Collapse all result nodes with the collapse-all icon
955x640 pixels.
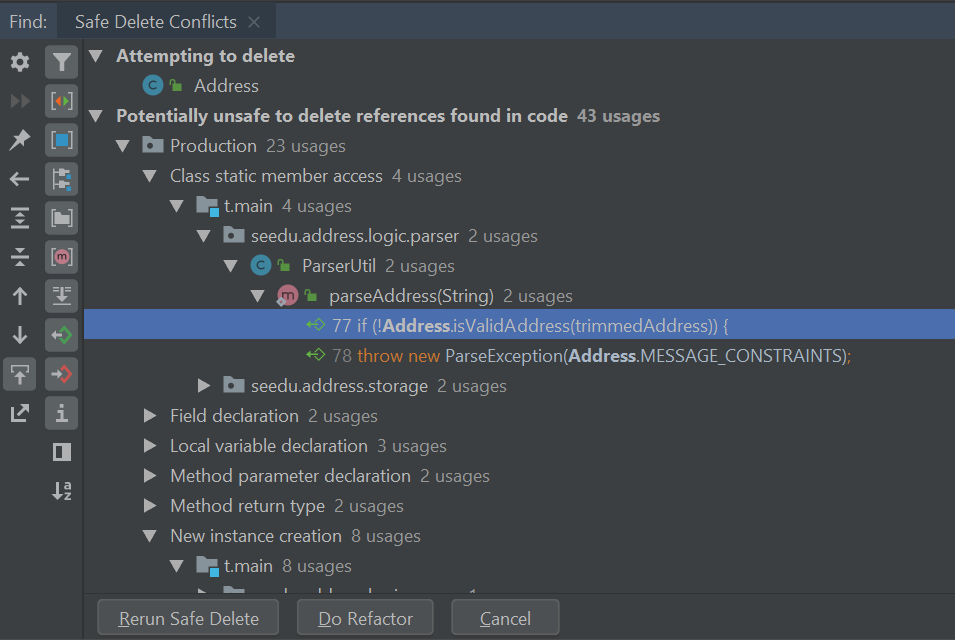[x=20, y=257]
